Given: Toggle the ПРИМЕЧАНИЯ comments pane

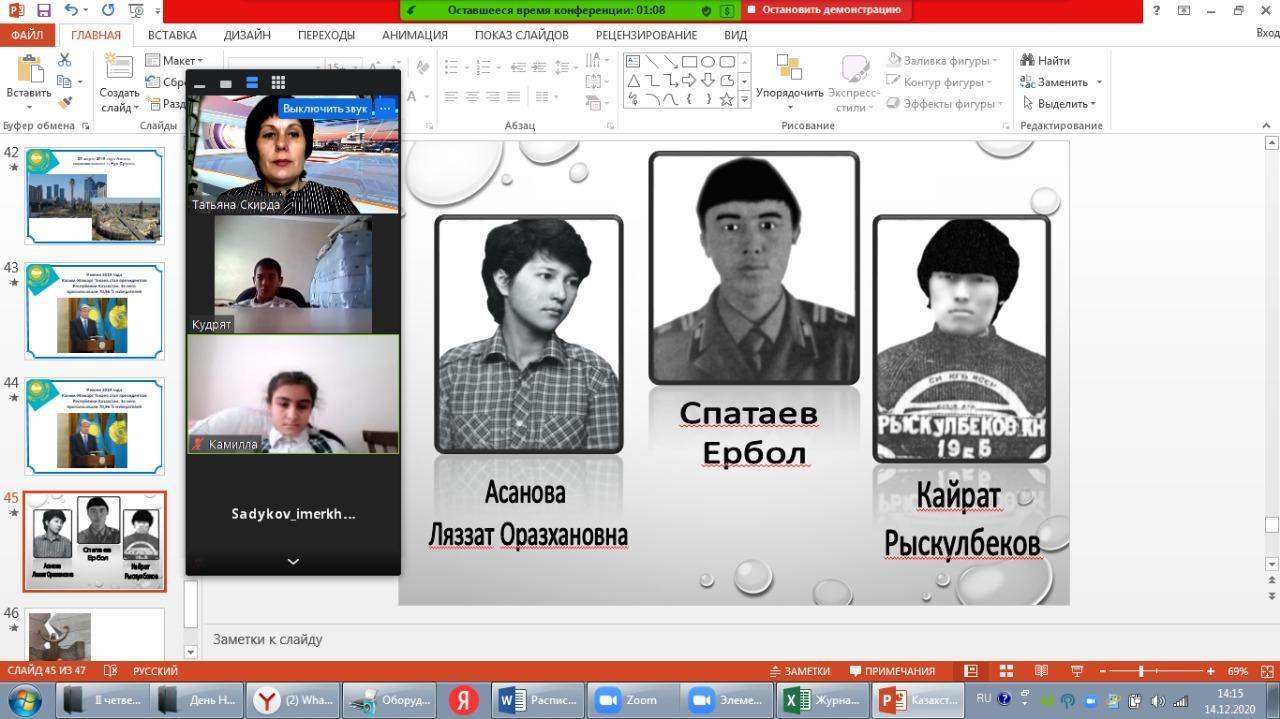Looking at the screenshot, I should (892, 671).
